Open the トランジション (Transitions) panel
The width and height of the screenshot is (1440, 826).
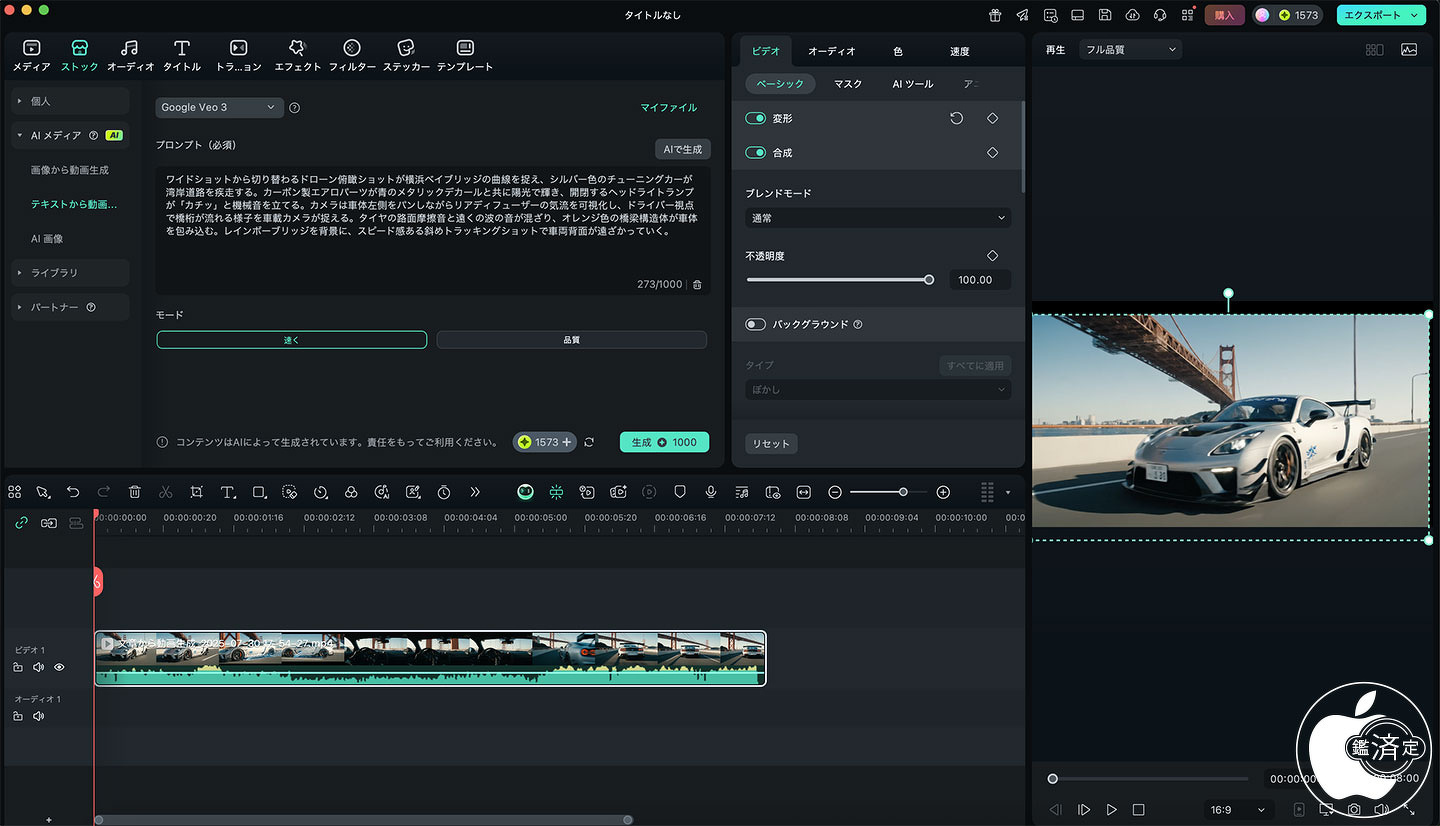coord(238,55)
